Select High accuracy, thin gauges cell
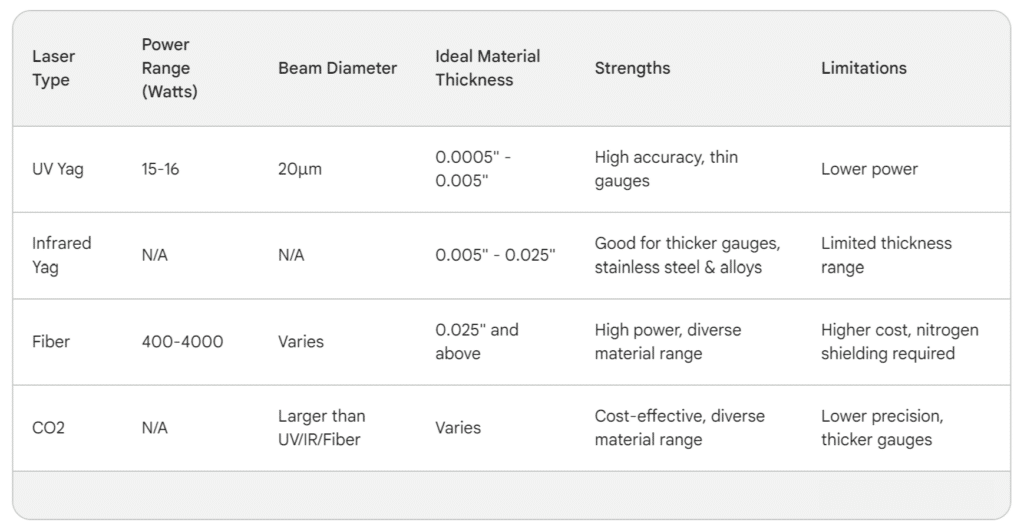 click(666, 169)
